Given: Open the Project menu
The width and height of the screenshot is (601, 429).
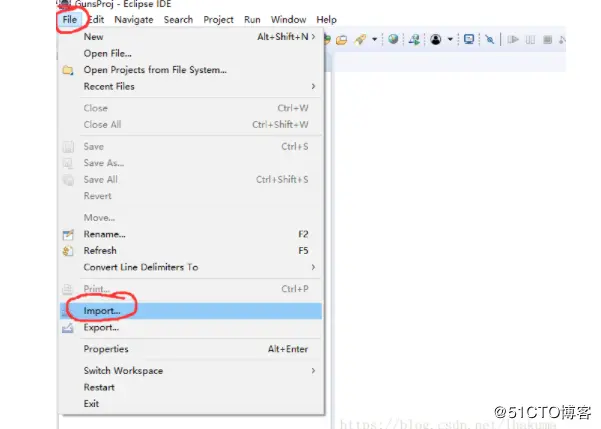Looking at the screenshot, I should [218, 20].
